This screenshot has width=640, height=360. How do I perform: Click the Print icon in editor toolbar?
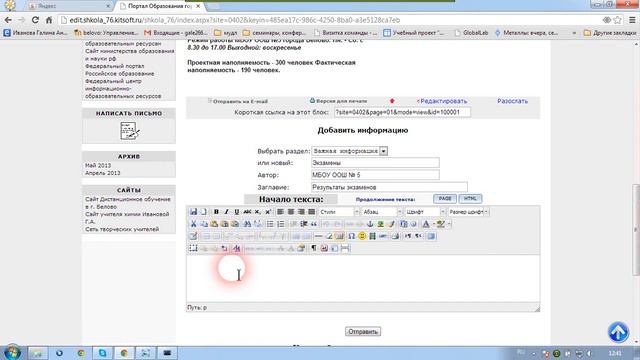tap(395, 236)
